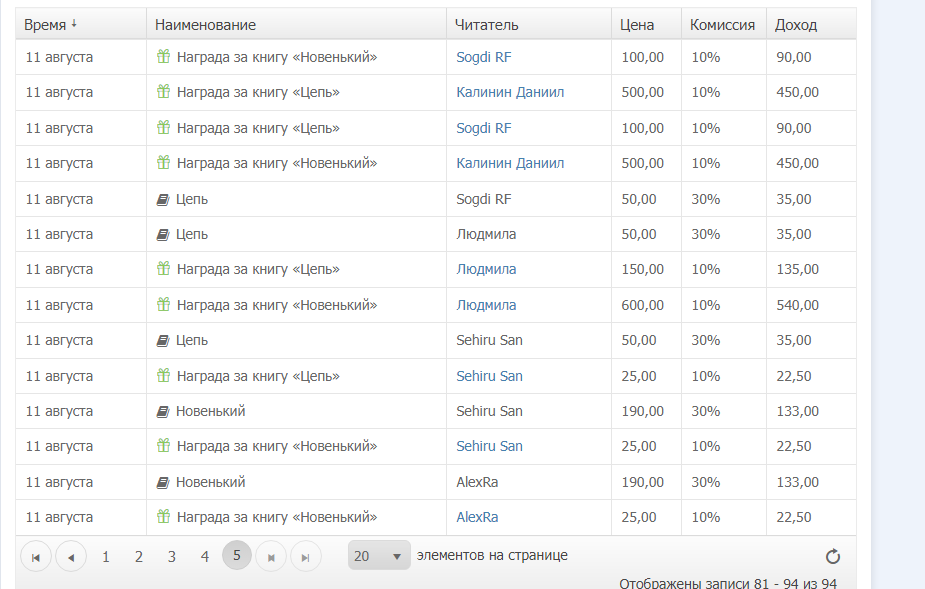Image resolution: width=925 pixels, height=589 pixels.
Task: Click book icon in AlexRa's «Новенький» purchase row
Action: point(163,482)
